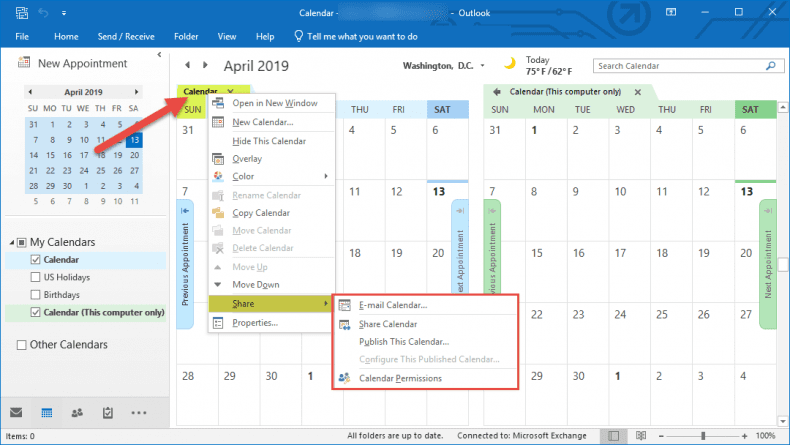Click the search magnifier in Search Calendar
Viewport: 790px width, 445px height.
click(x=773, y=66)
